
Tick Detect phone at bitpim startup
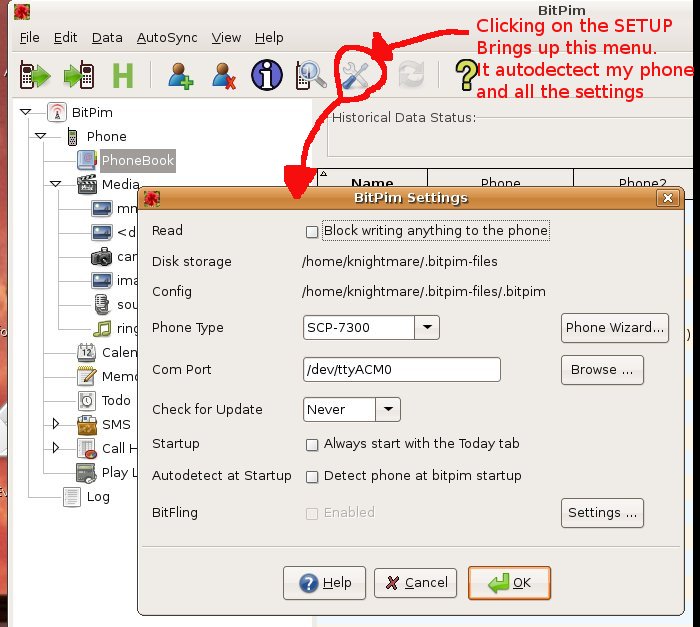[313, 477]
